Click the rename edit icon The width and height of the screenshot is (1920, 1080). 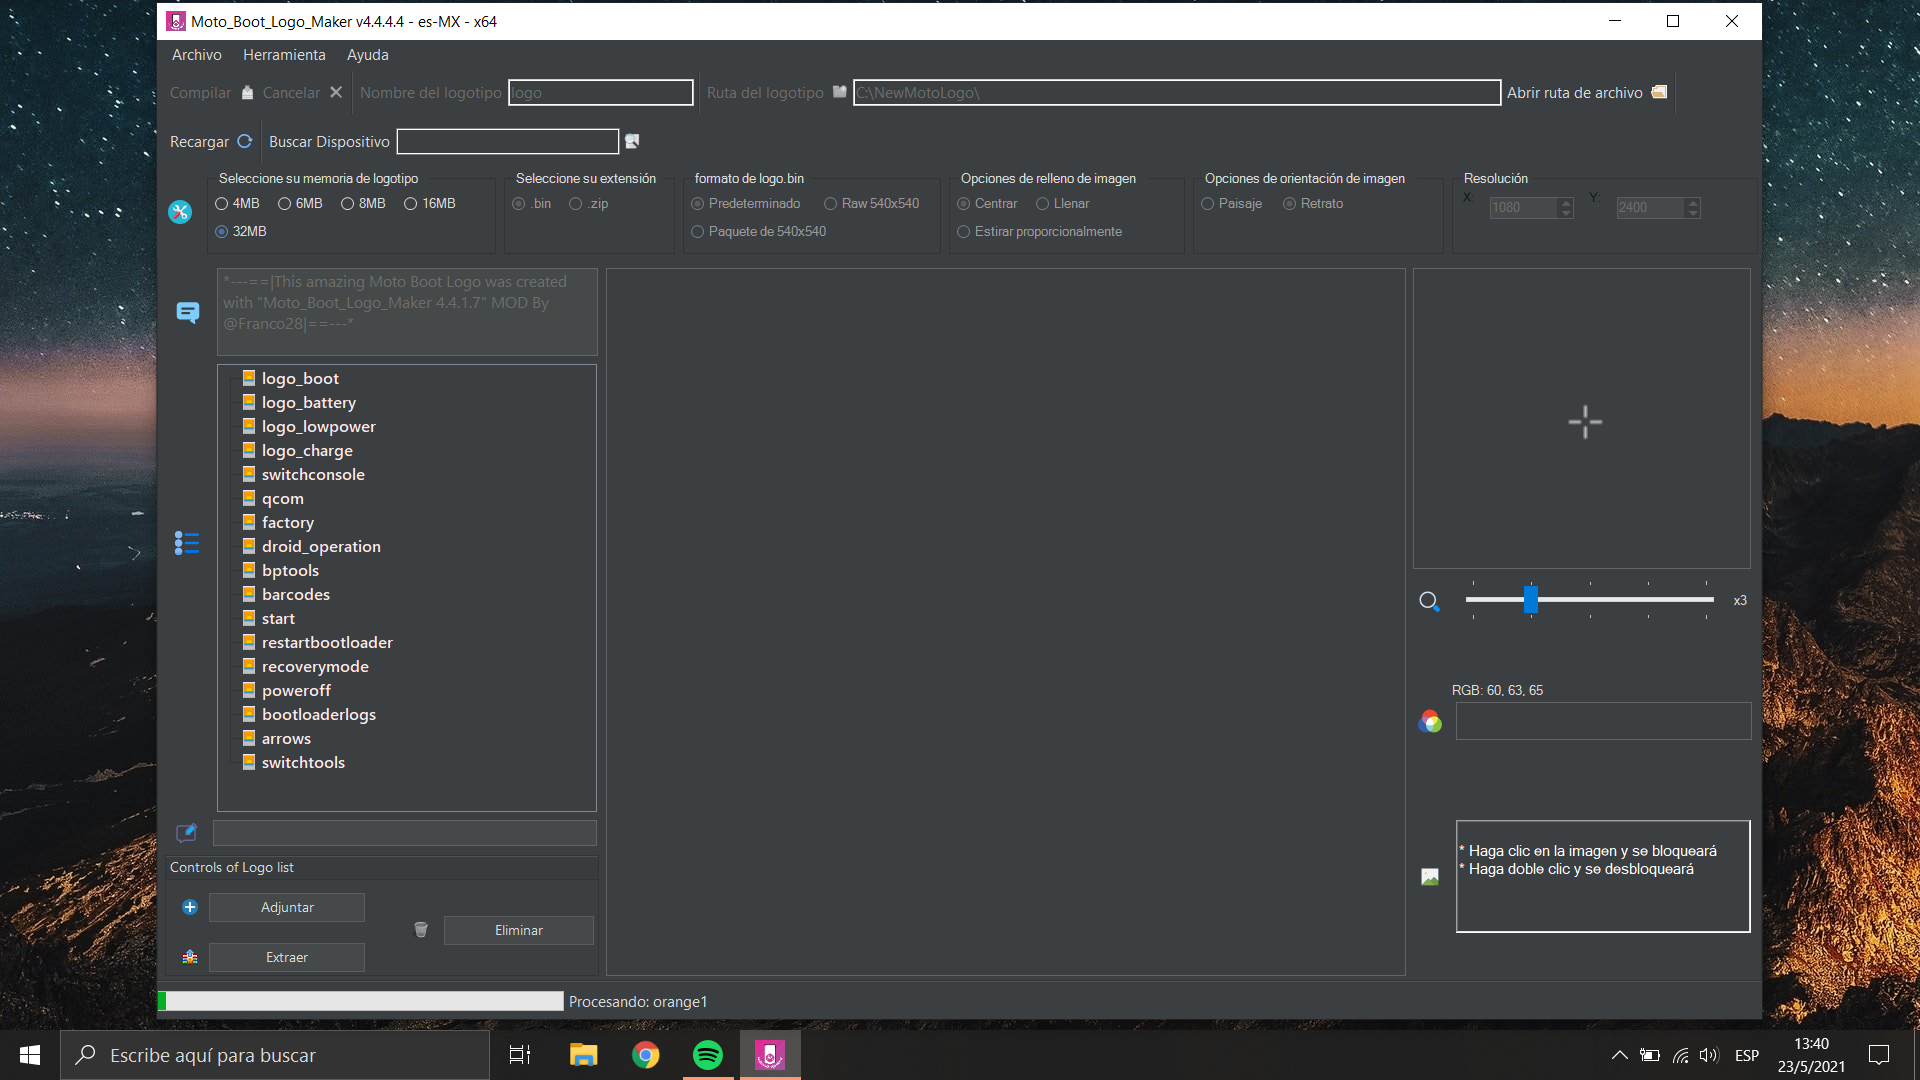(187, 832)
